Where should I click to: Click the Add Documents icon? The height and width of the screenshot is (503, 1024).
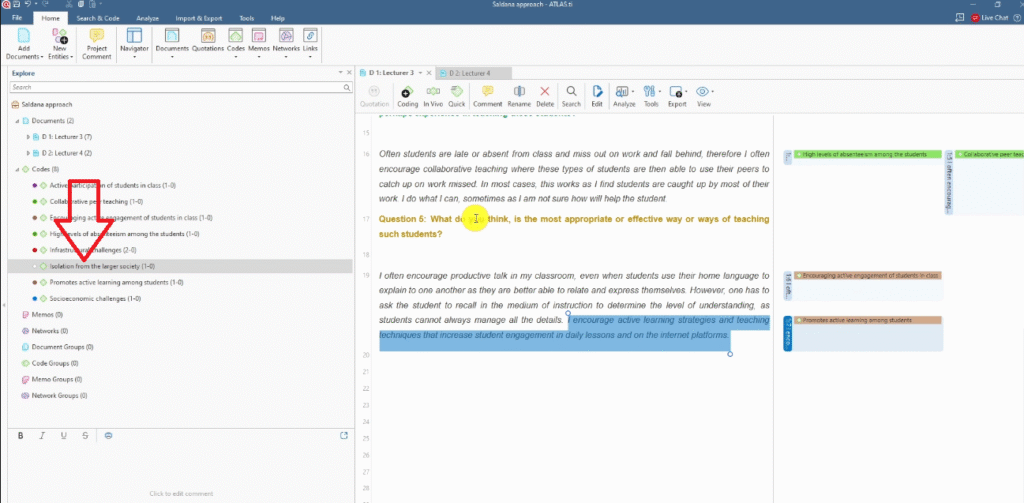point(23,37)
